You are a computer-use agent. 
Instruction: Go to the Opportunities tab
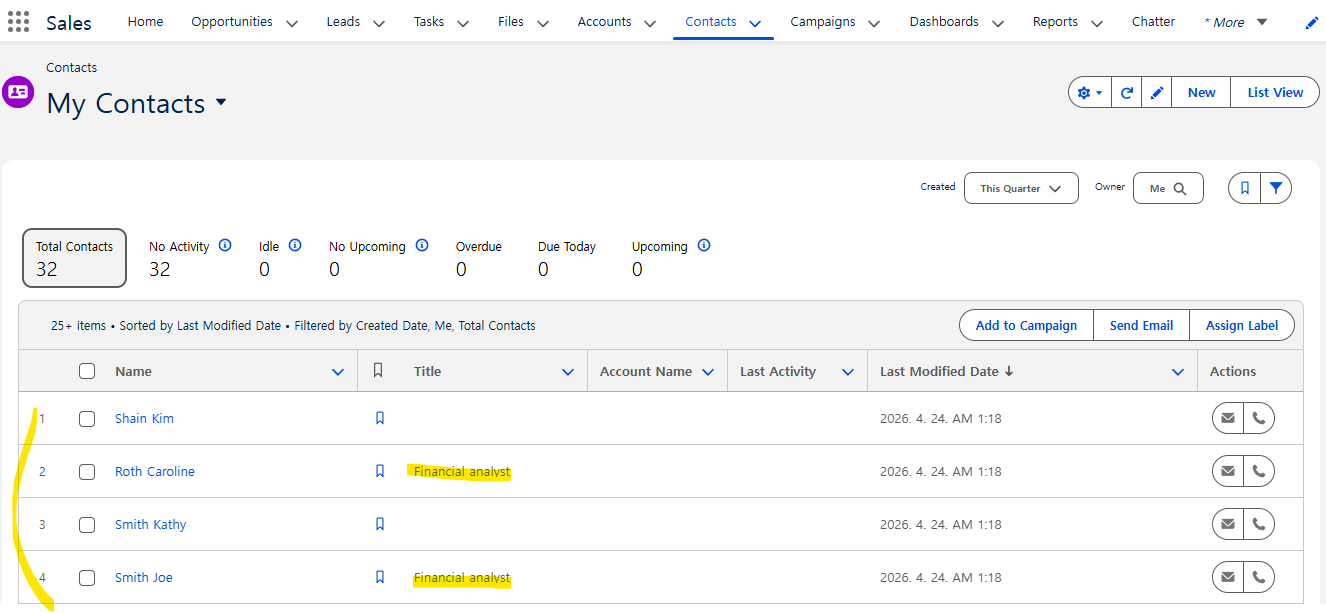click(x=232, y=22)
